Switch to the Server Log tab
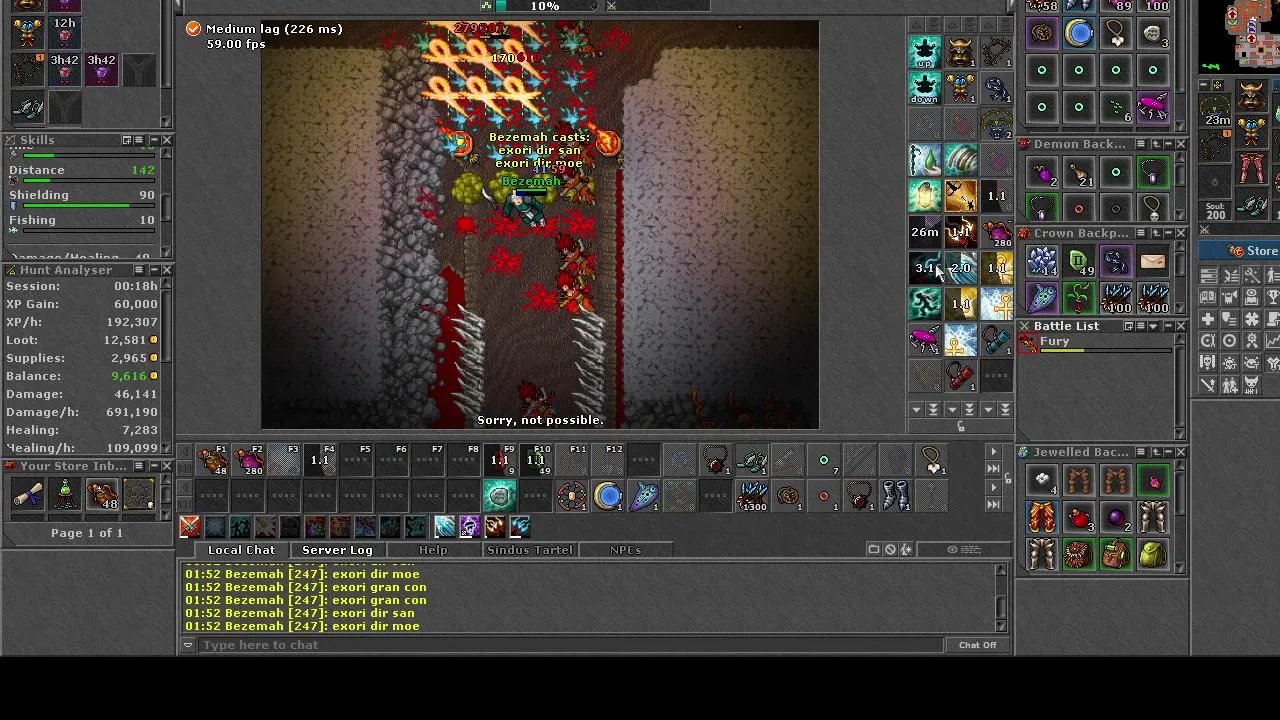 point(337,550)
